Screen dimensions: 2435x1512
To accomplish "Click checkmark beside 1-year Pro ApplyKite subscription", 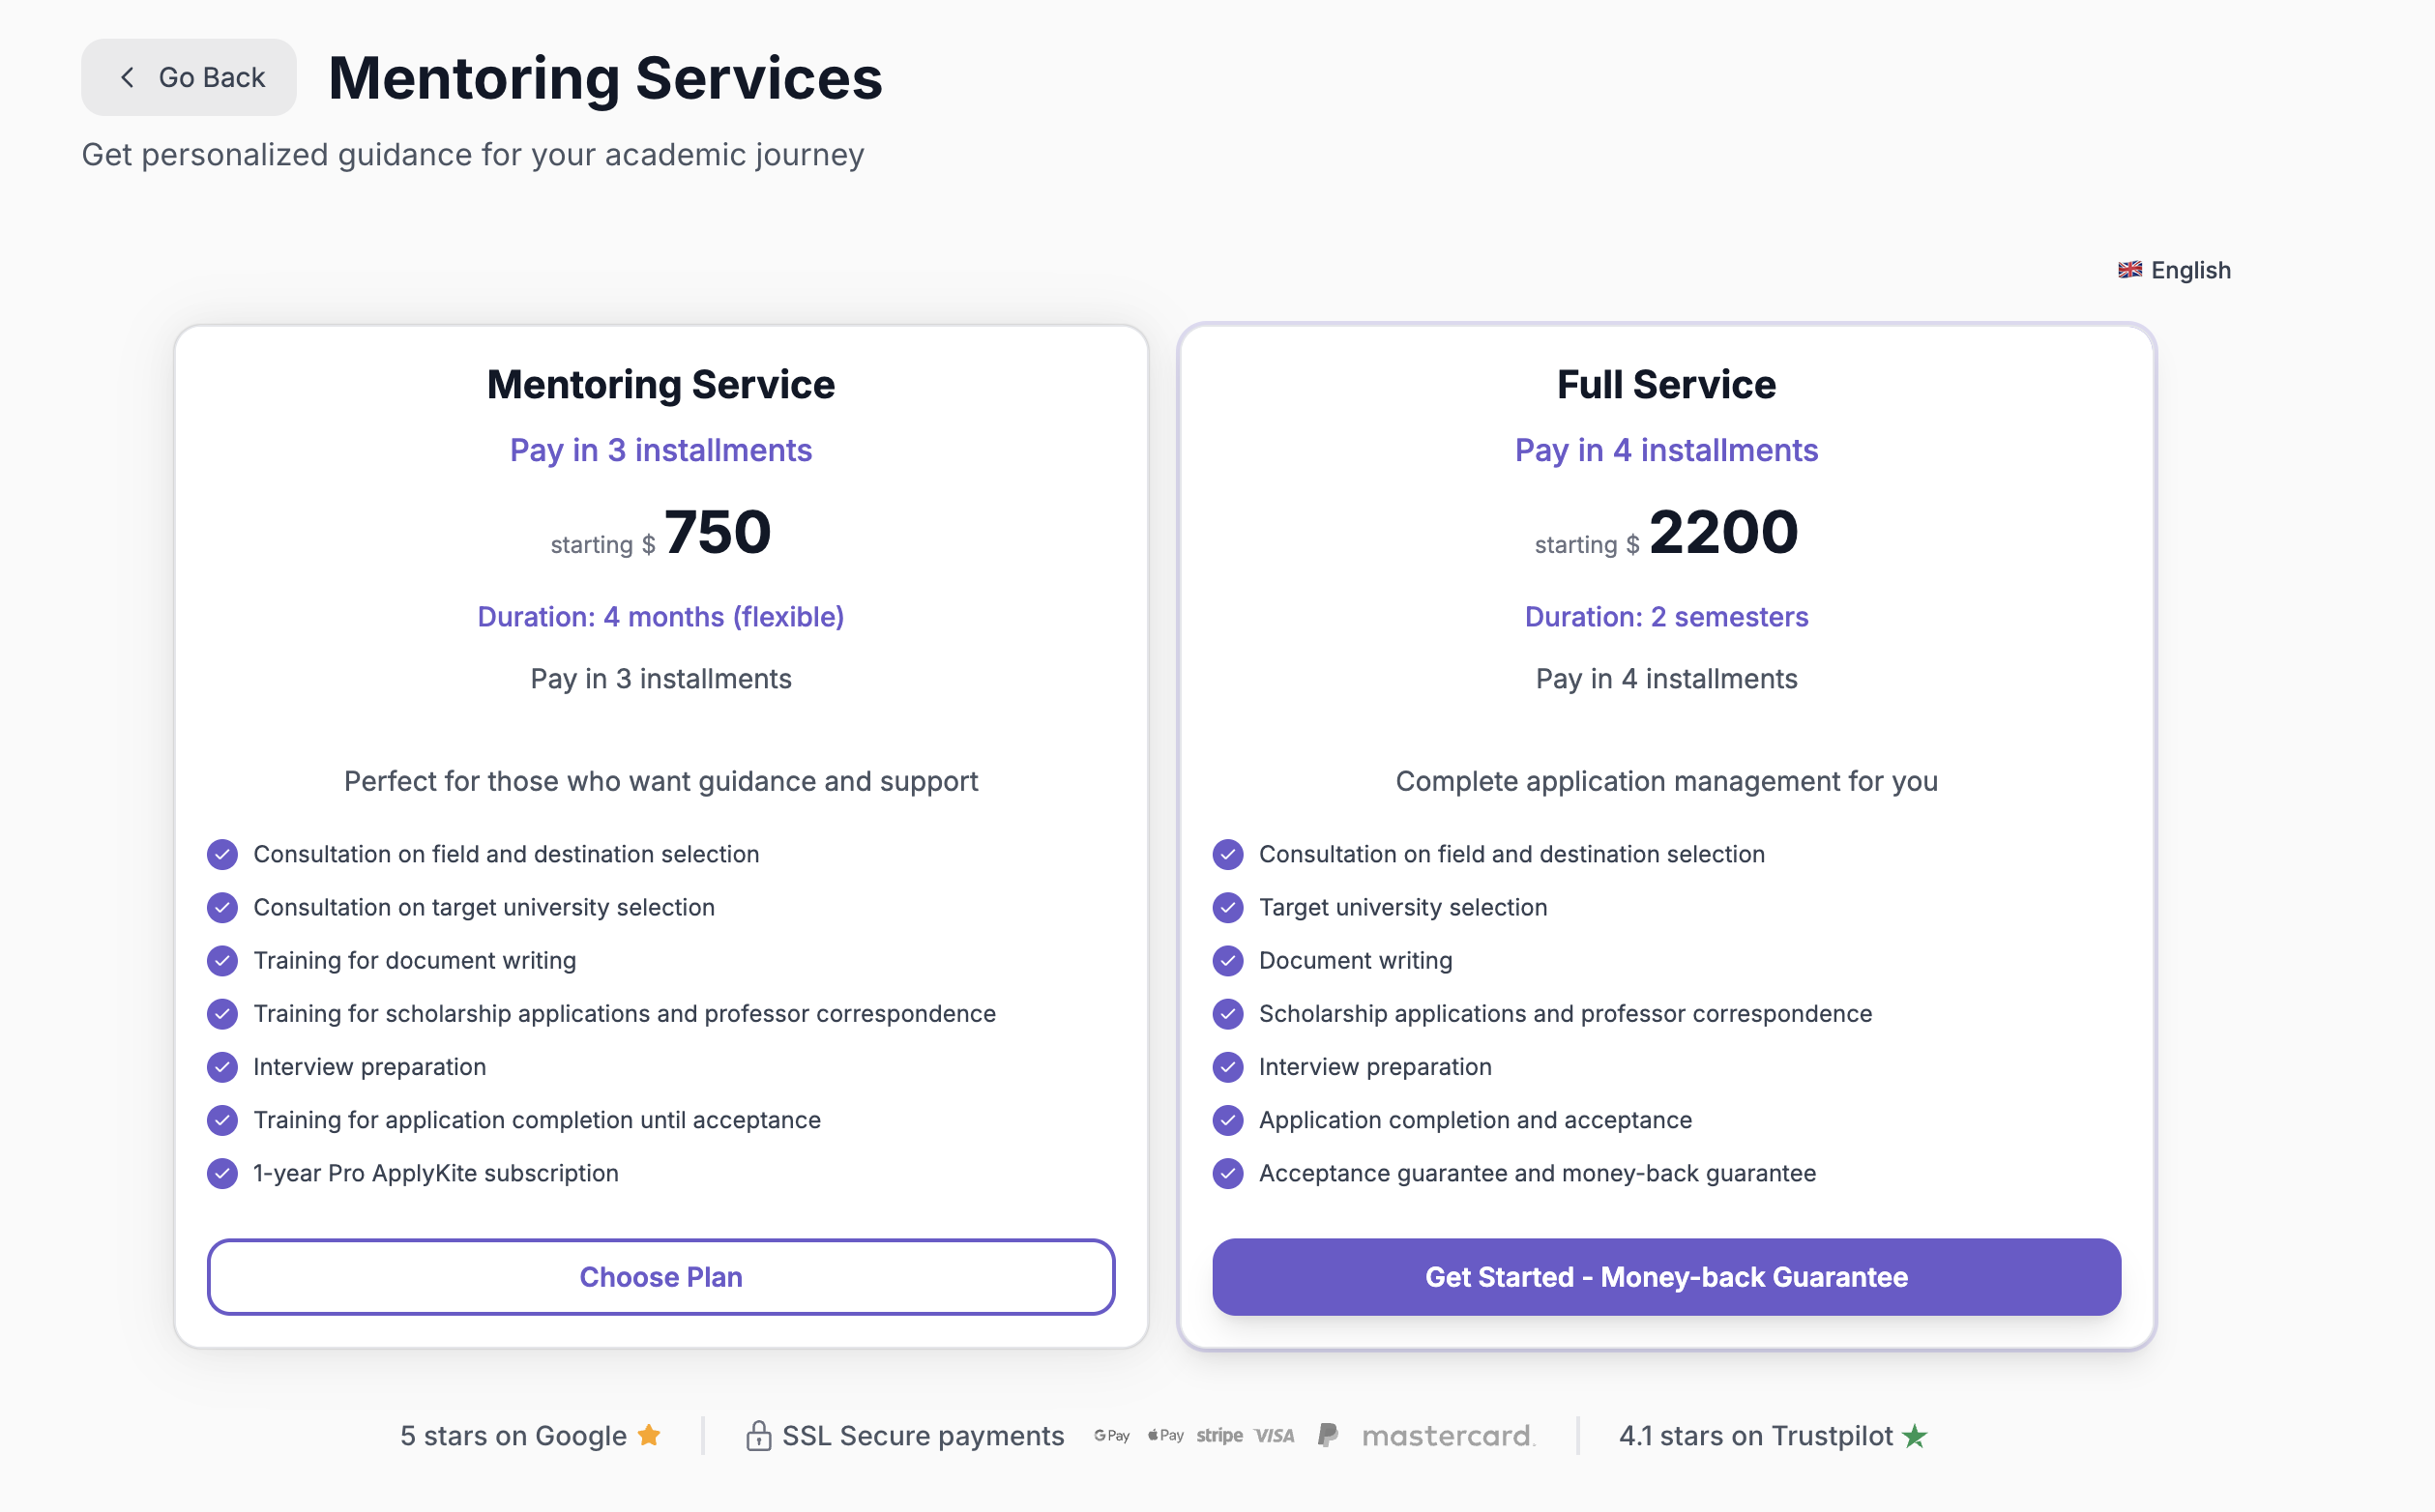I will (x=222, y=1173).
